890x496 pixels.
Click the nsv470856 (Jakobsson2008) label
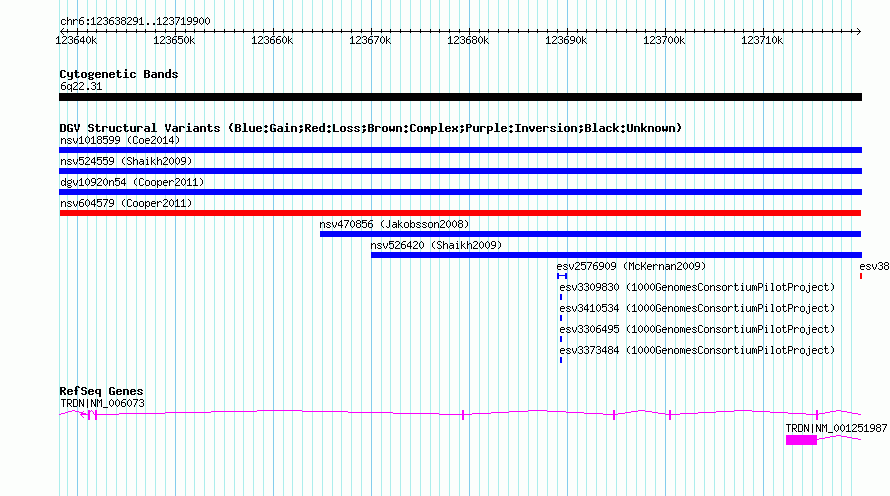(x=394, y=224)
